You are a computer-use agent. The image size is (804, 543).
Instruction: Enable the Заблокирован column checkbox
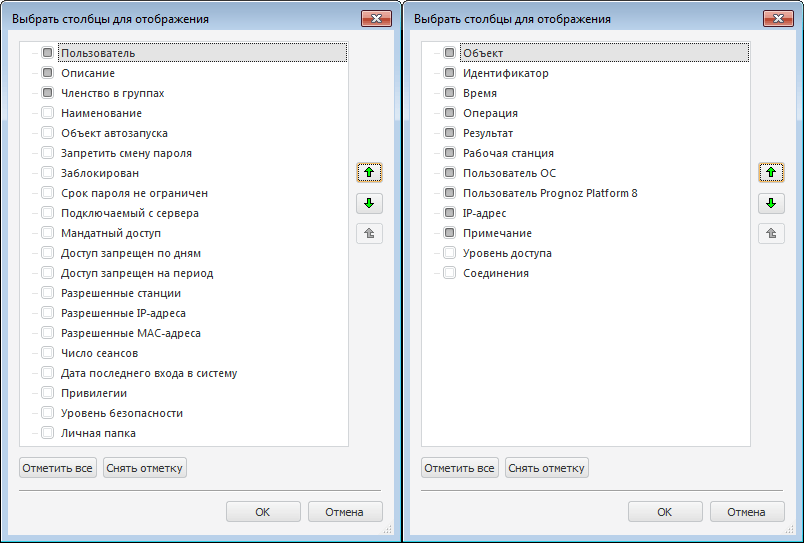click(47, 173)
